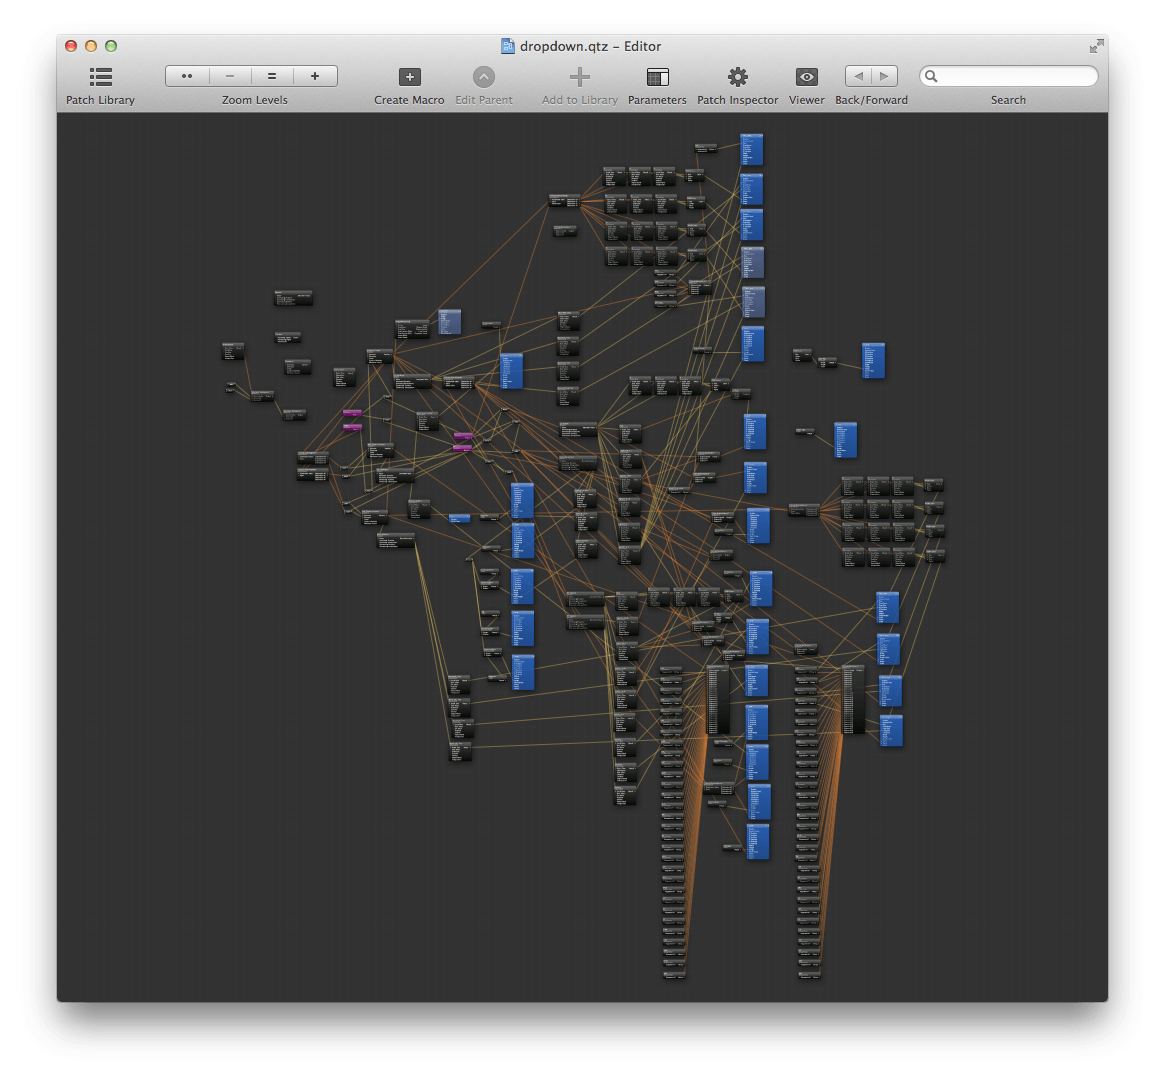Close the Editor window with red button
Screen dimensions: 1165x1081
[71, 46]
